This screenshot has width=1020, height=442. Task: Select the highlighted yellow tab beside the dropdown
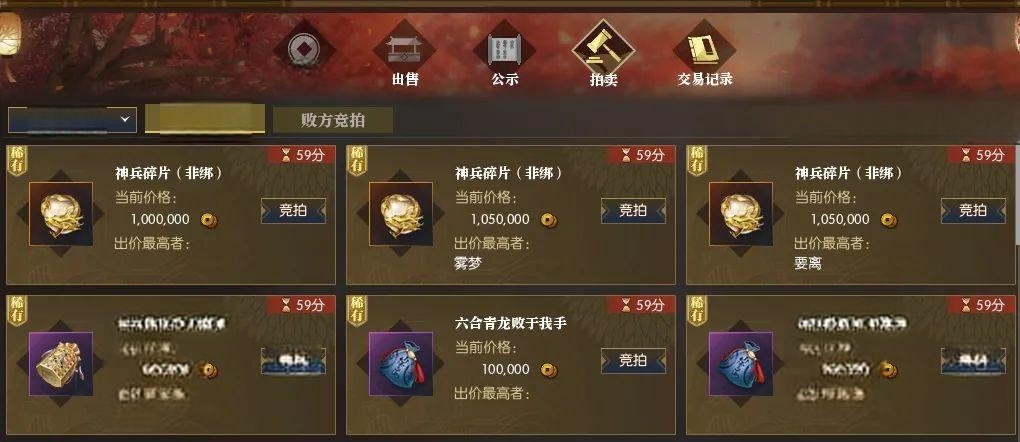pyautogui.click(x=205, y=119)
